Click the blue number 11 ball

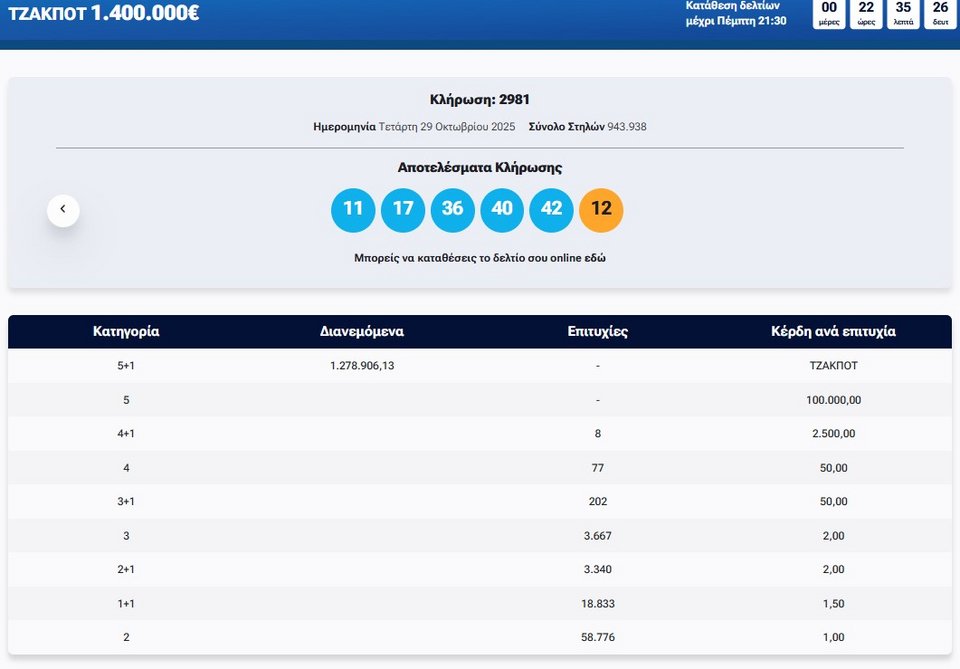pyautogui.click(x=353, y=209)
